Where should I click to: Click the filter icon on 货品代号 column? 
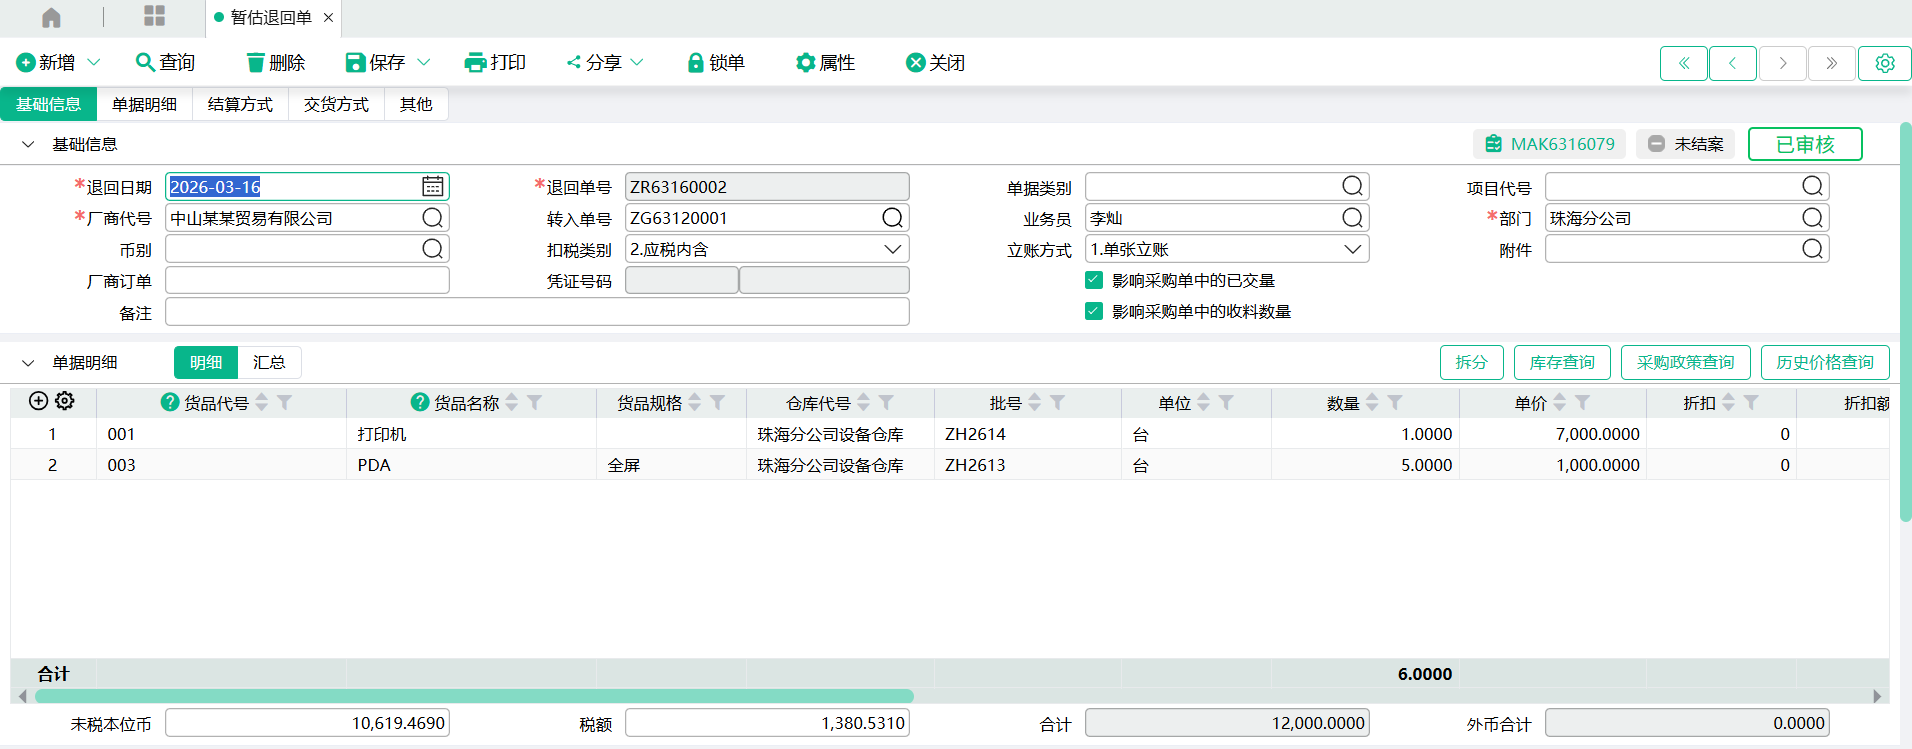[285, 402]
